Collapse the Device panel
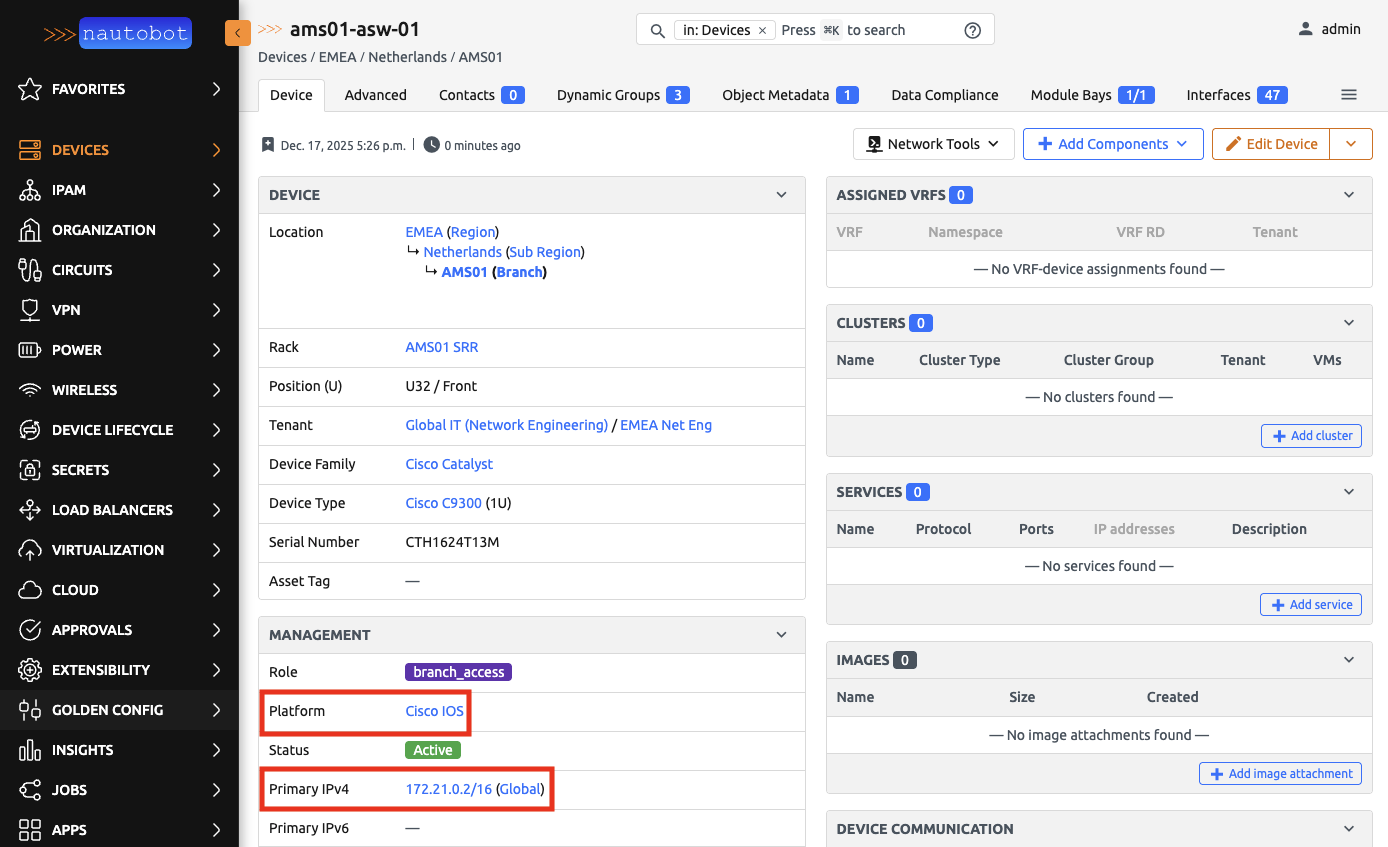Screen dimensions: 1388x847 click(782, 195)
